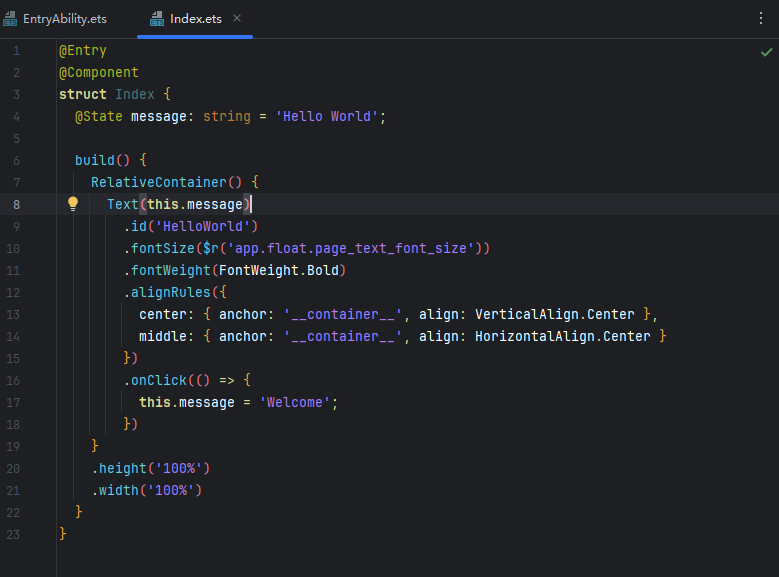Click the green checkmark inspection status icon
The width and height of the screenshot is (779, 577).
[767, 52]
